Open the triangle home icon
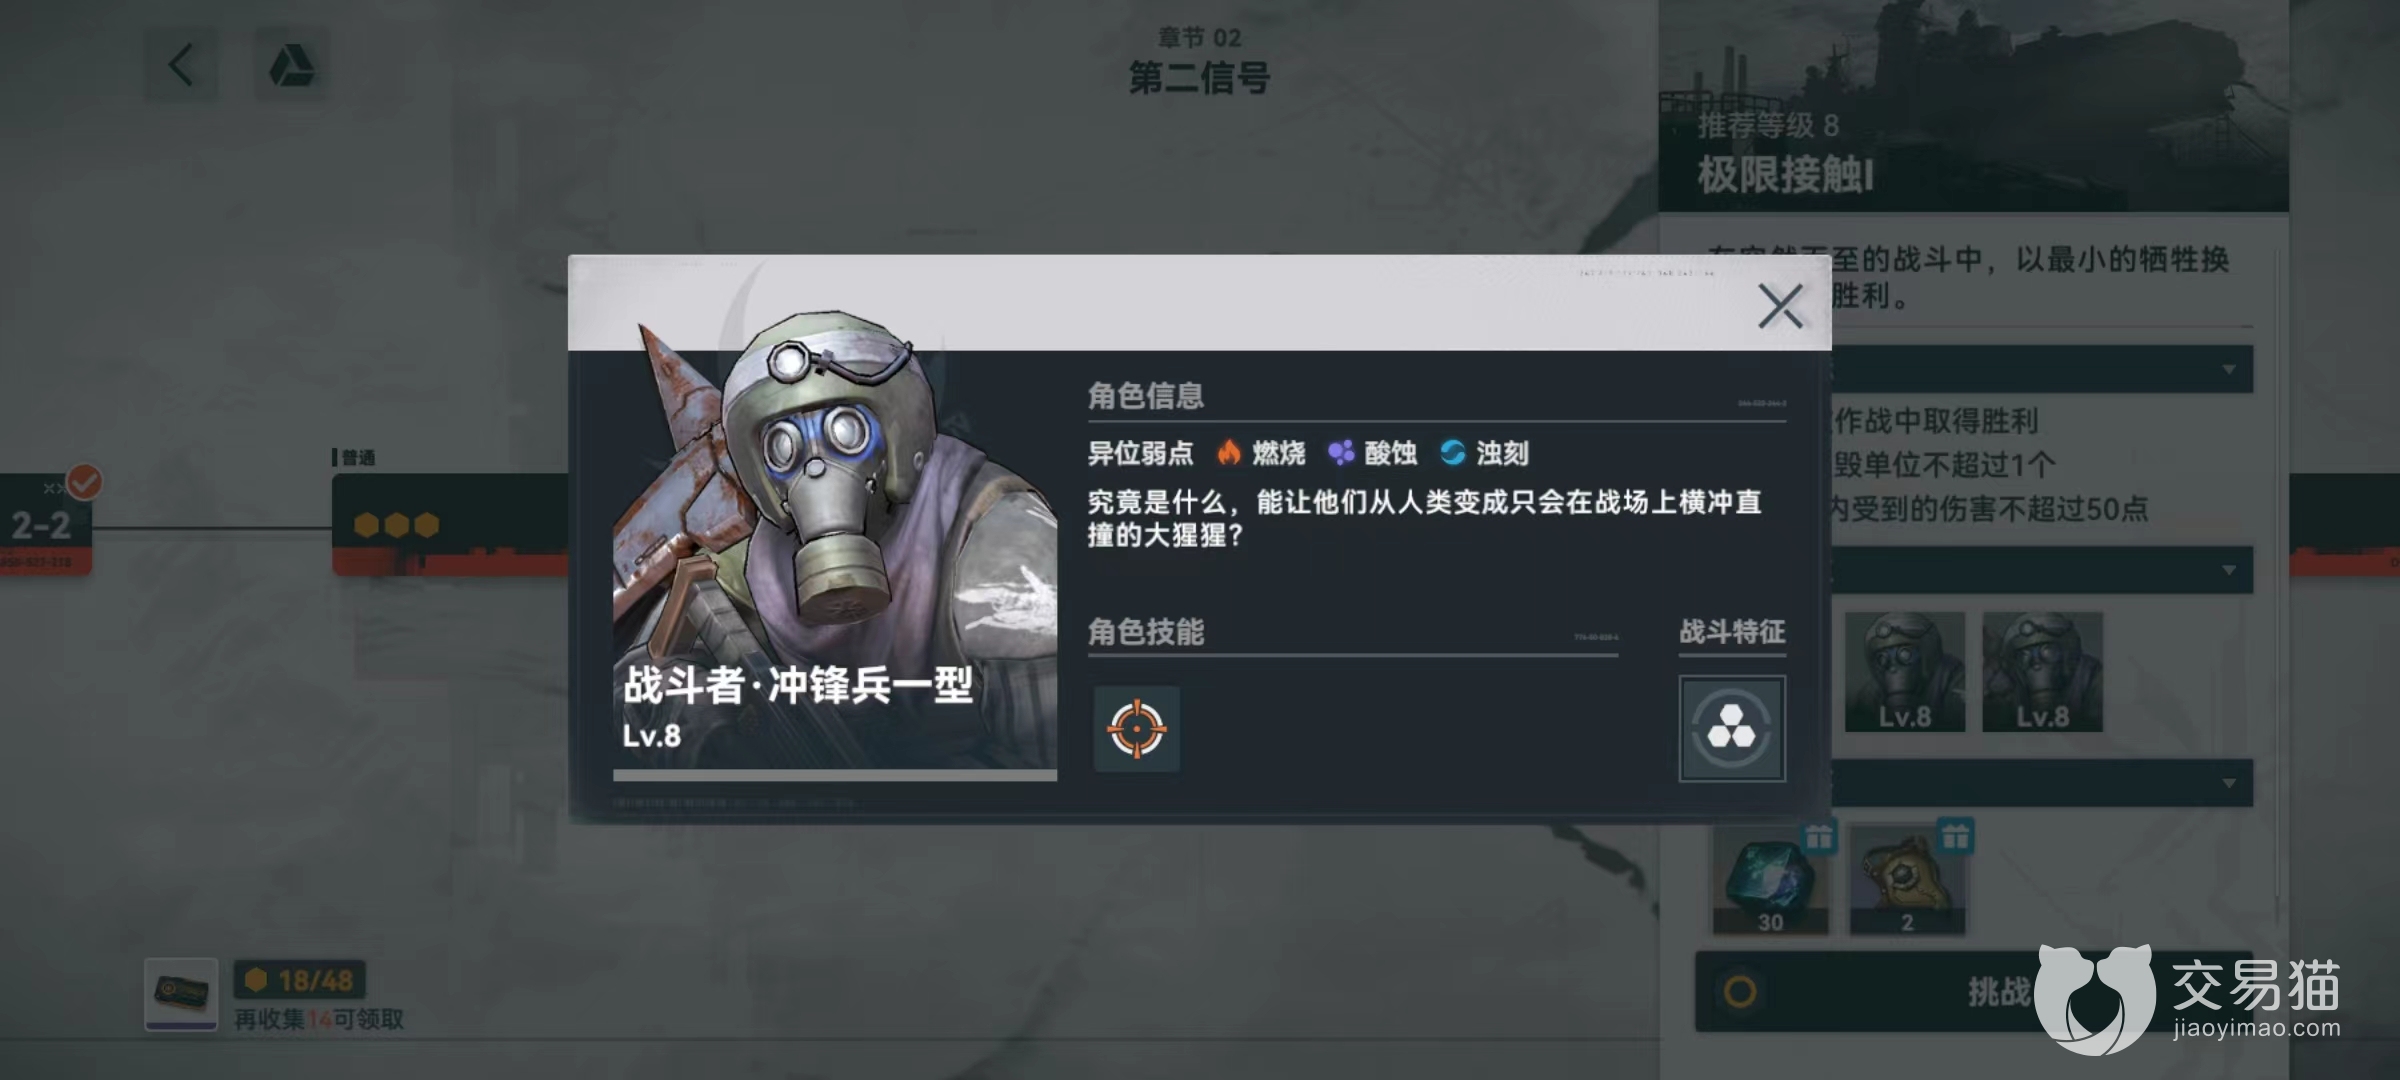Image resolution: width=2400 pixels, height=1080 pixels. pyautogui.click(x=292, y=66)
